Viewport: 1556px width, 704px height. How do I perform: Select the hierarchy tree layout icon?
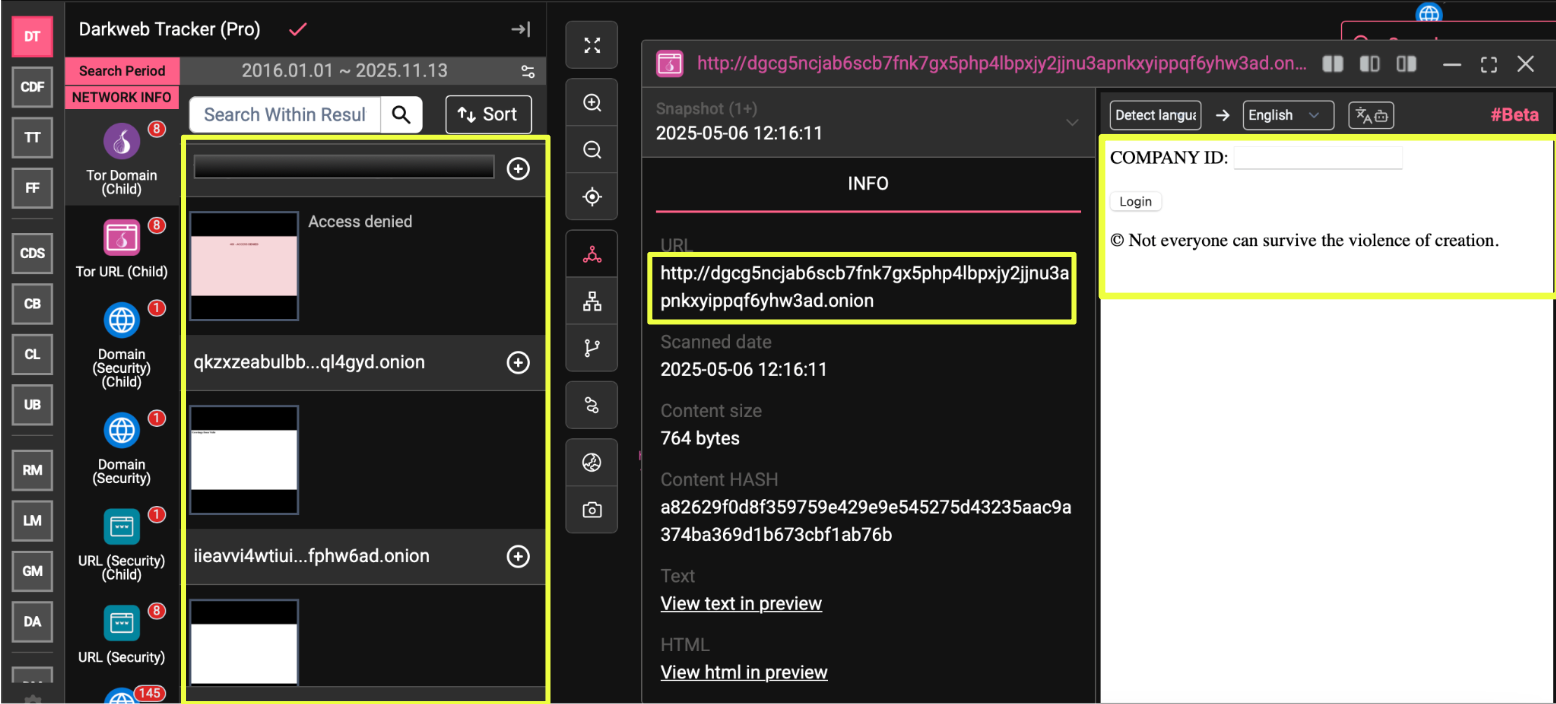tap(592, 301)
